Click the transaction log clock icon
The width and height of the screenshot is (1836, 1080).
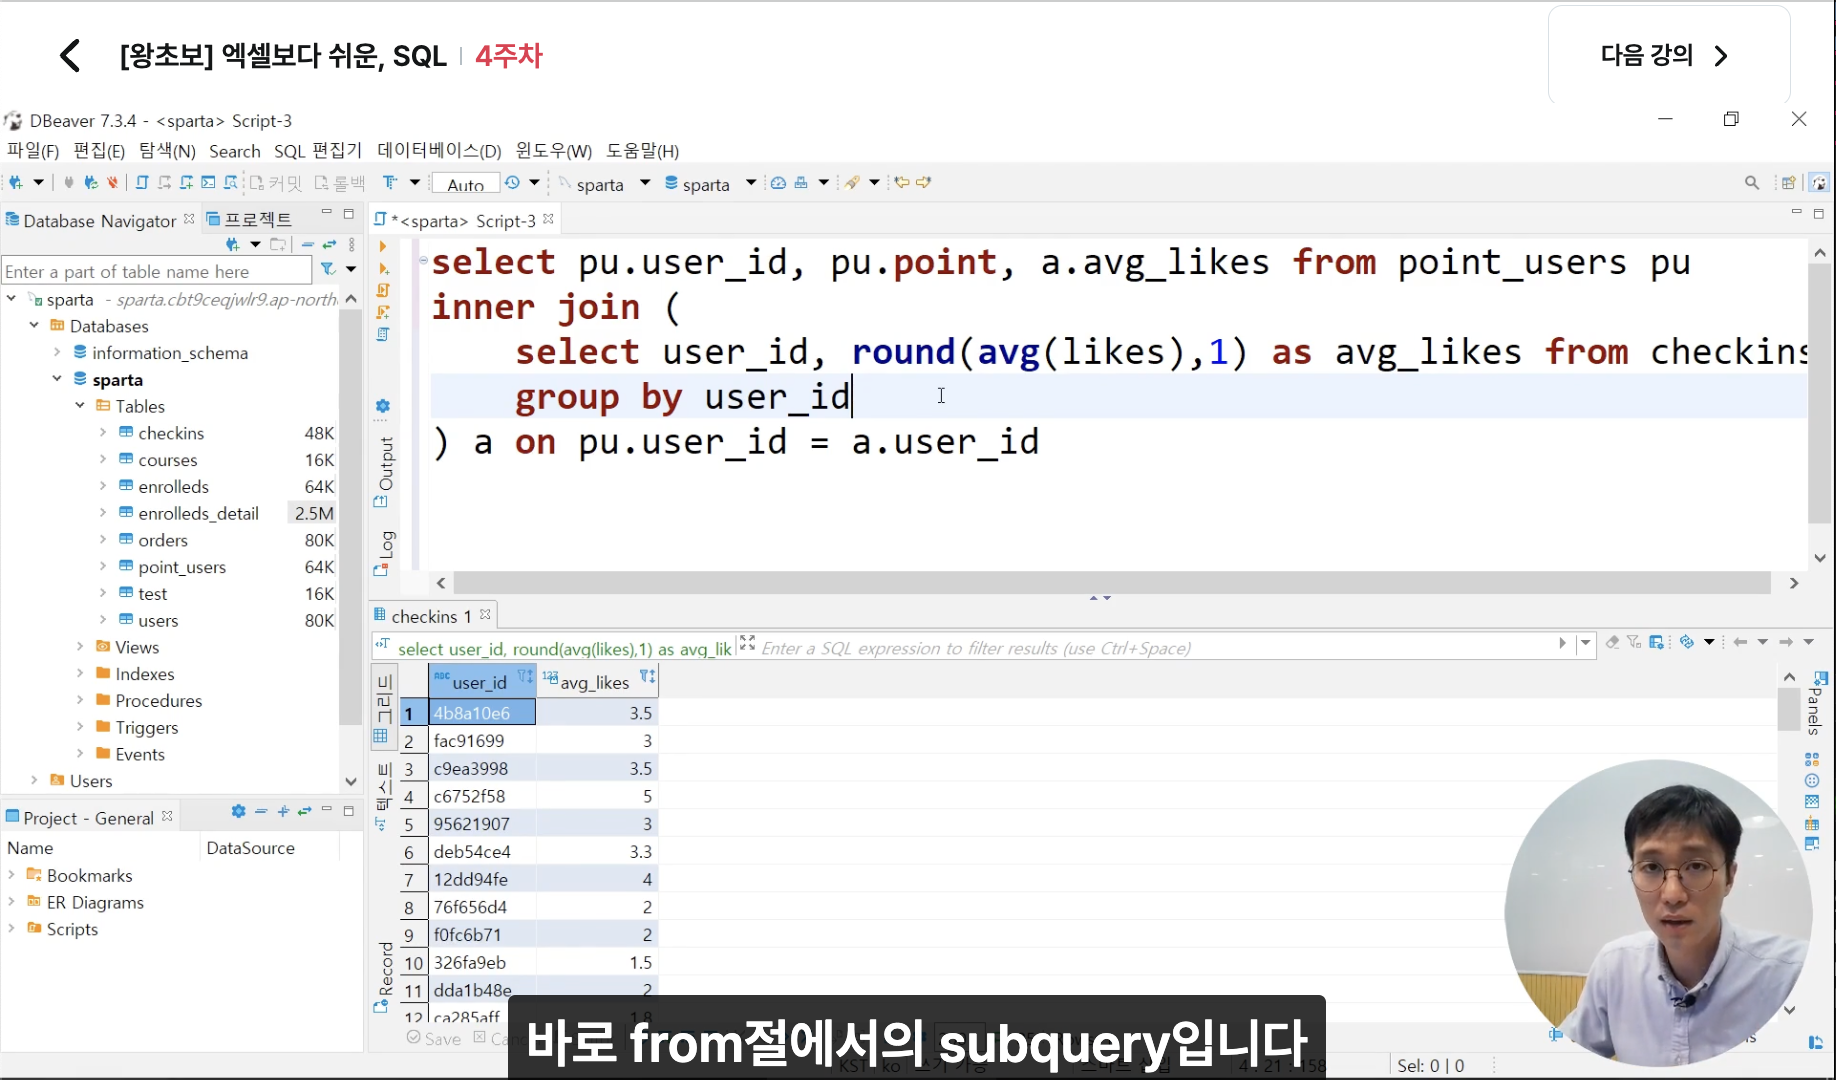pos(512,182)
